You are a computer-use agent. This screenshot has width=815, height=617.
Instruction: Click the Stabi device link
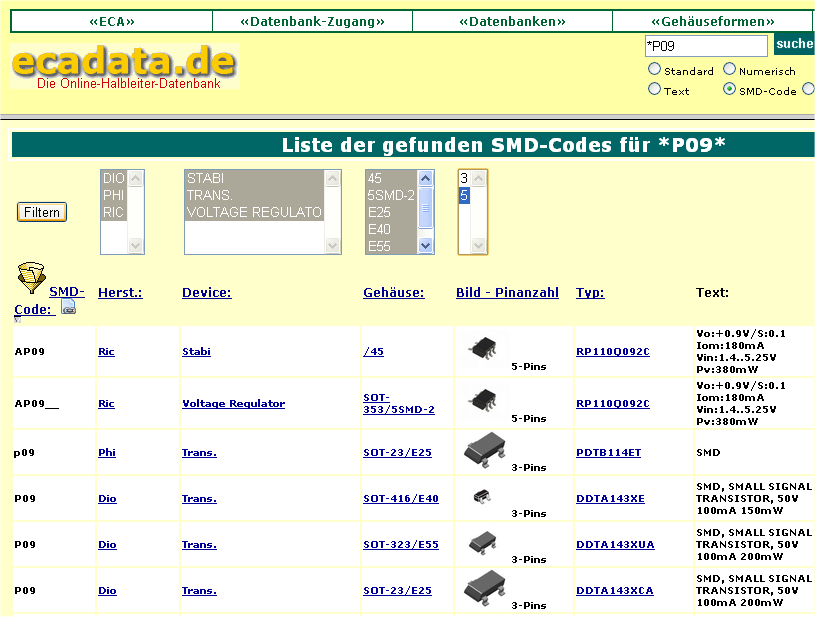pos(196,352)
